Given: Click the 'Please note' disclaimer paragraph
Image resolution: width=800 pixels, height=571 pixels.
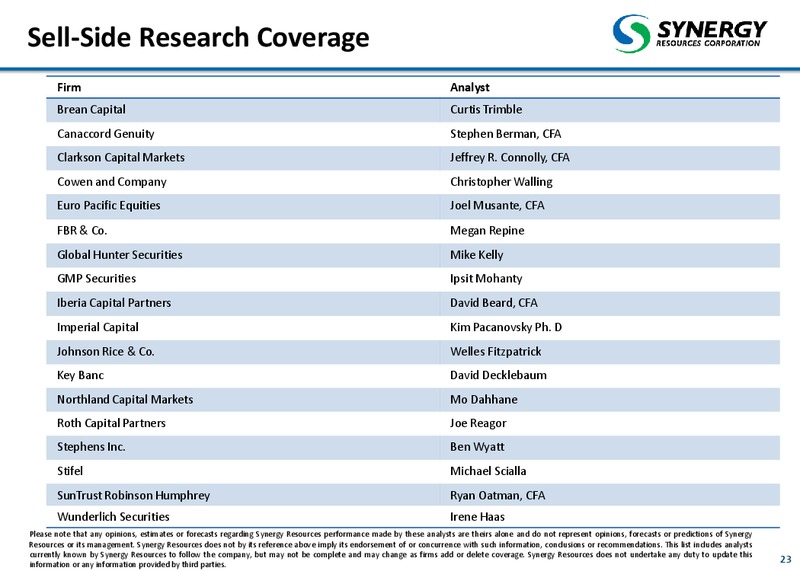Looking at the screenshot, I should pyautogui.click(x=391, y=549).
